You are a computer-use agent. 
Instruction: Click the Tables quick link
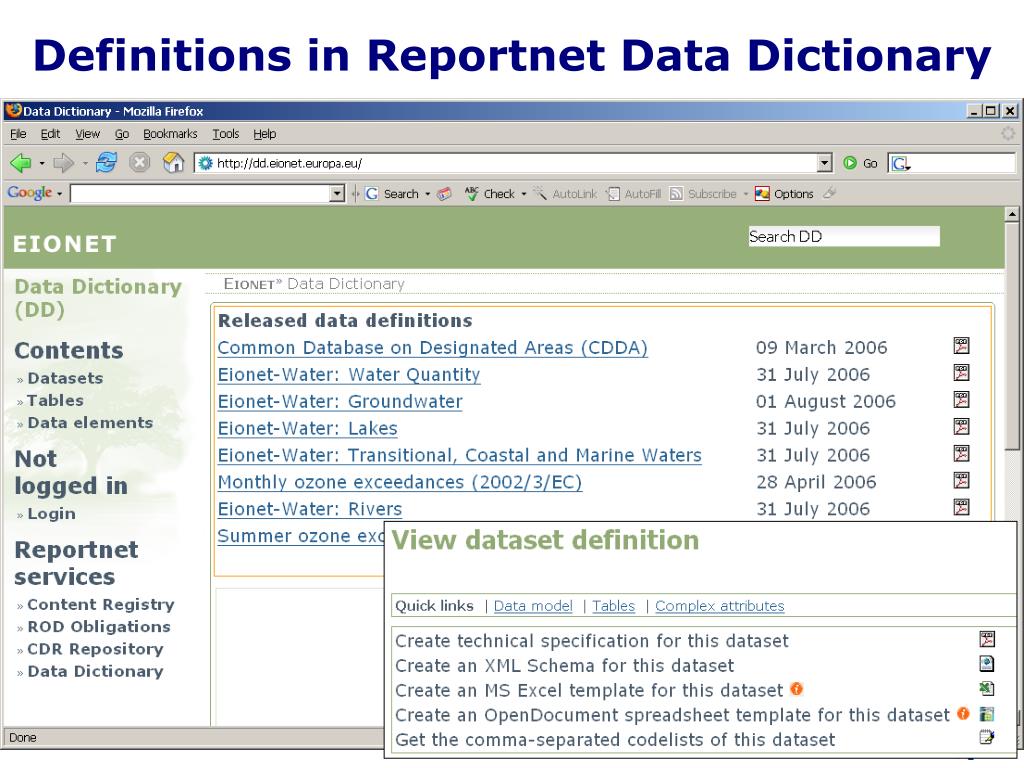(613, 606)
